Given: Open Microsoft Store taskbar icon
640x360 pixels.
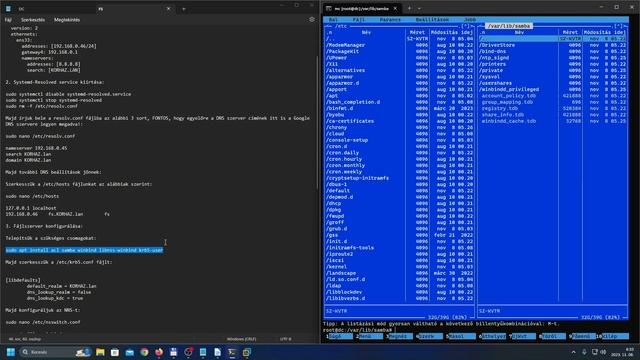Looking at the screenshot, I should [x=115, y=352].
